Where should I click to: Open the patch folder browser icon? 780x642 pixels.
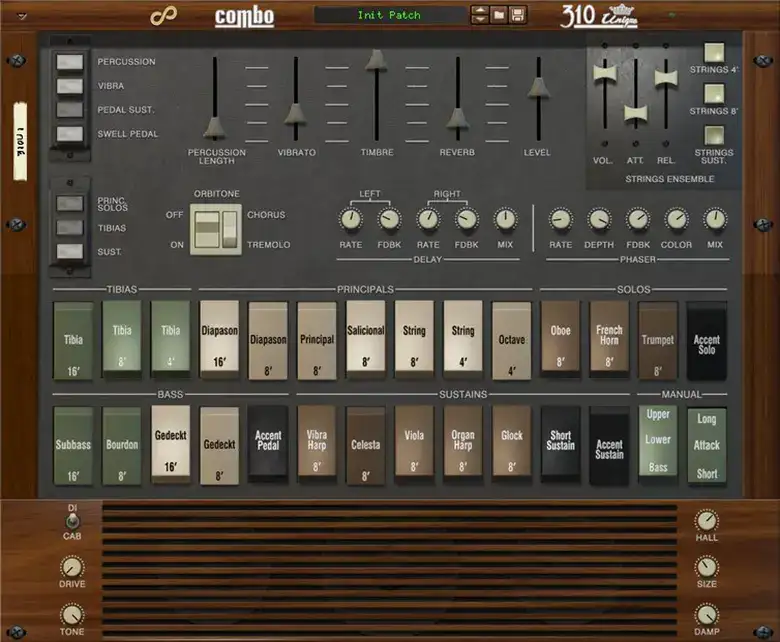coord(498,15)
